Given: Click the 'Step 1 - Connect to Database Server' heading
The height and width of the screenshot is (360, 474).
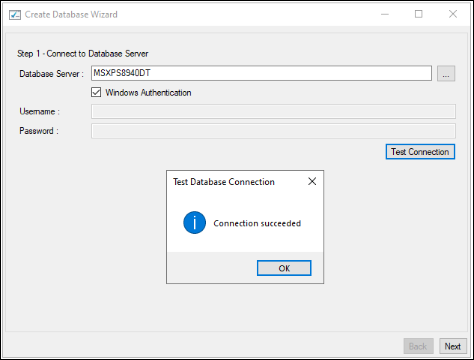Looking at the screenshot, I should (x=83, y=54).
